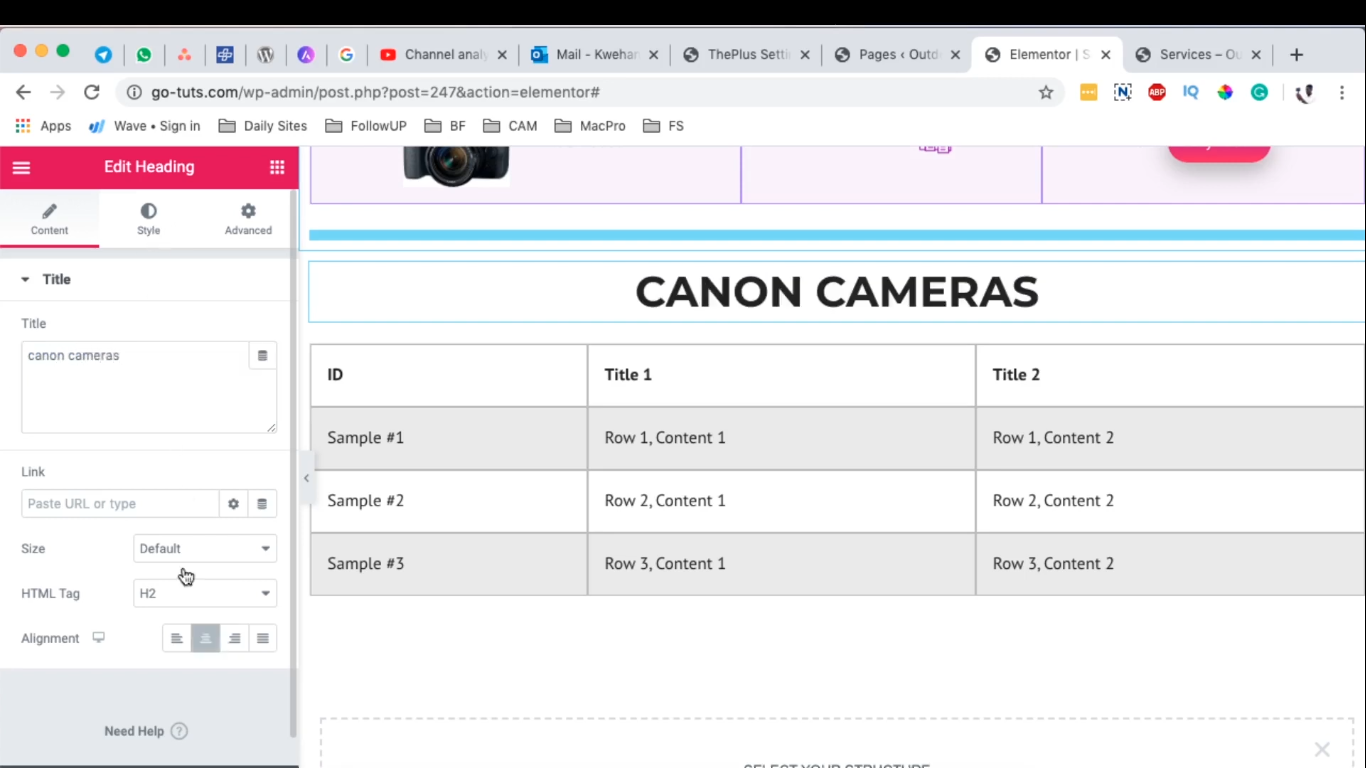This screenshot has width=1366, height=768.
Task: Open the WordPress pinned tab
Action: [x=265, y=55]
